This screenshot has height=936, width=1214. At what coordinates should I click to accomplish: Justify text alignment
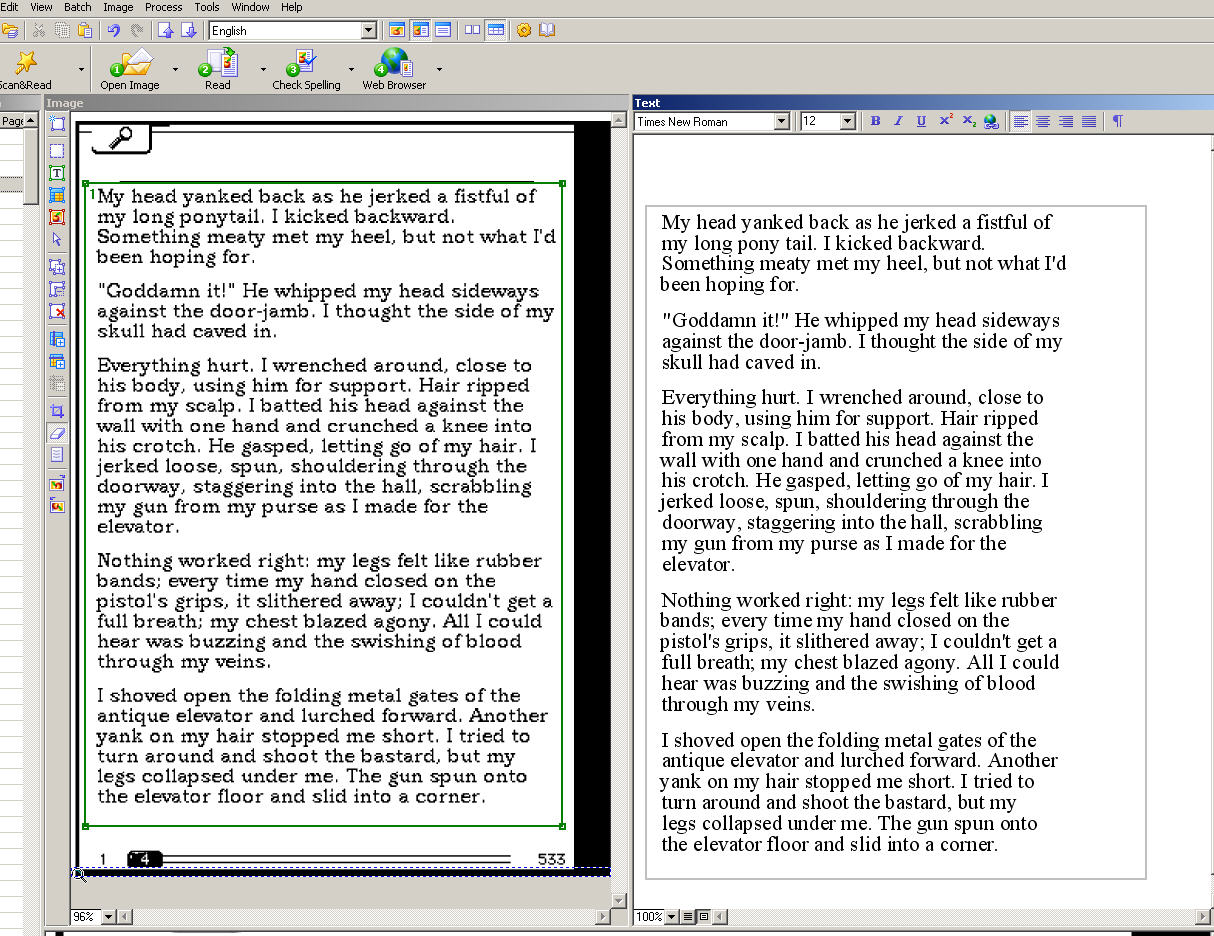click(1089, 121)
